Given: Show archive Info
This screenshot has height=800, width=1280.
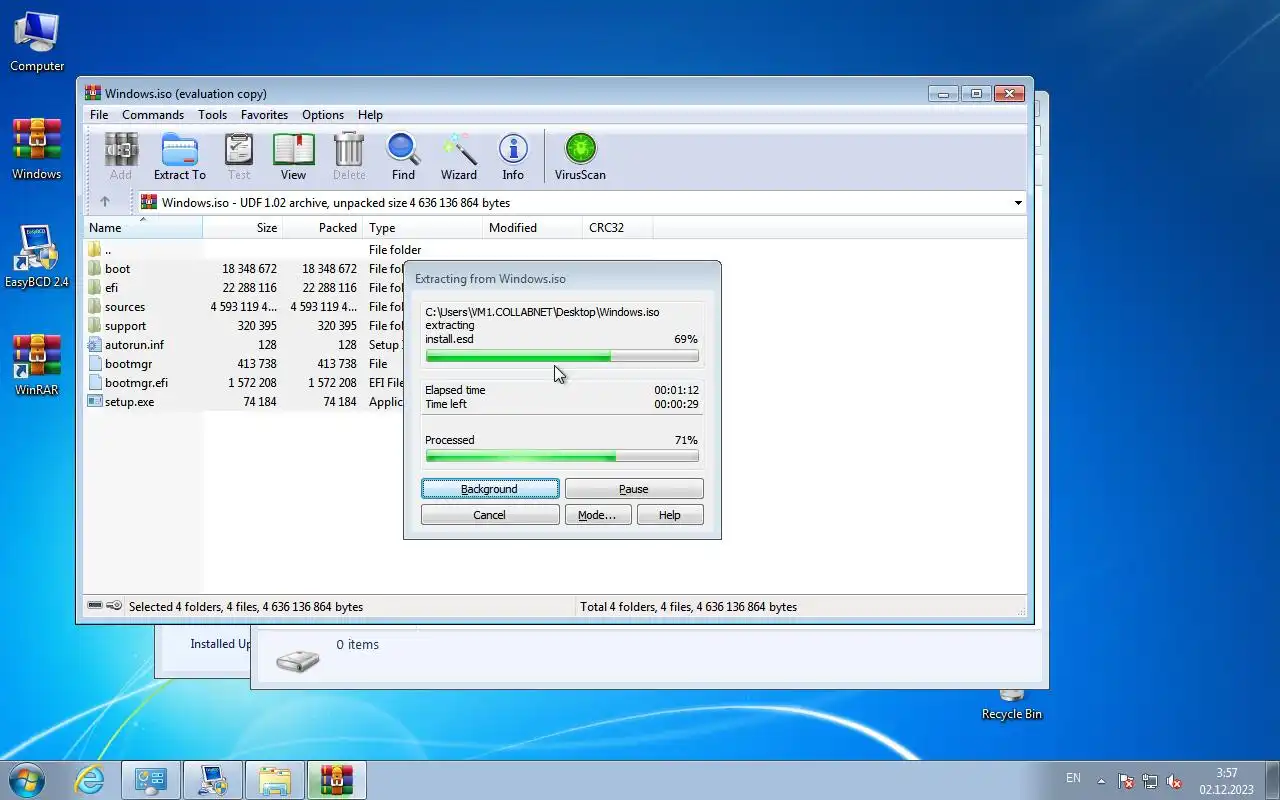Looking at the screenshot, I should click(513, 157).
